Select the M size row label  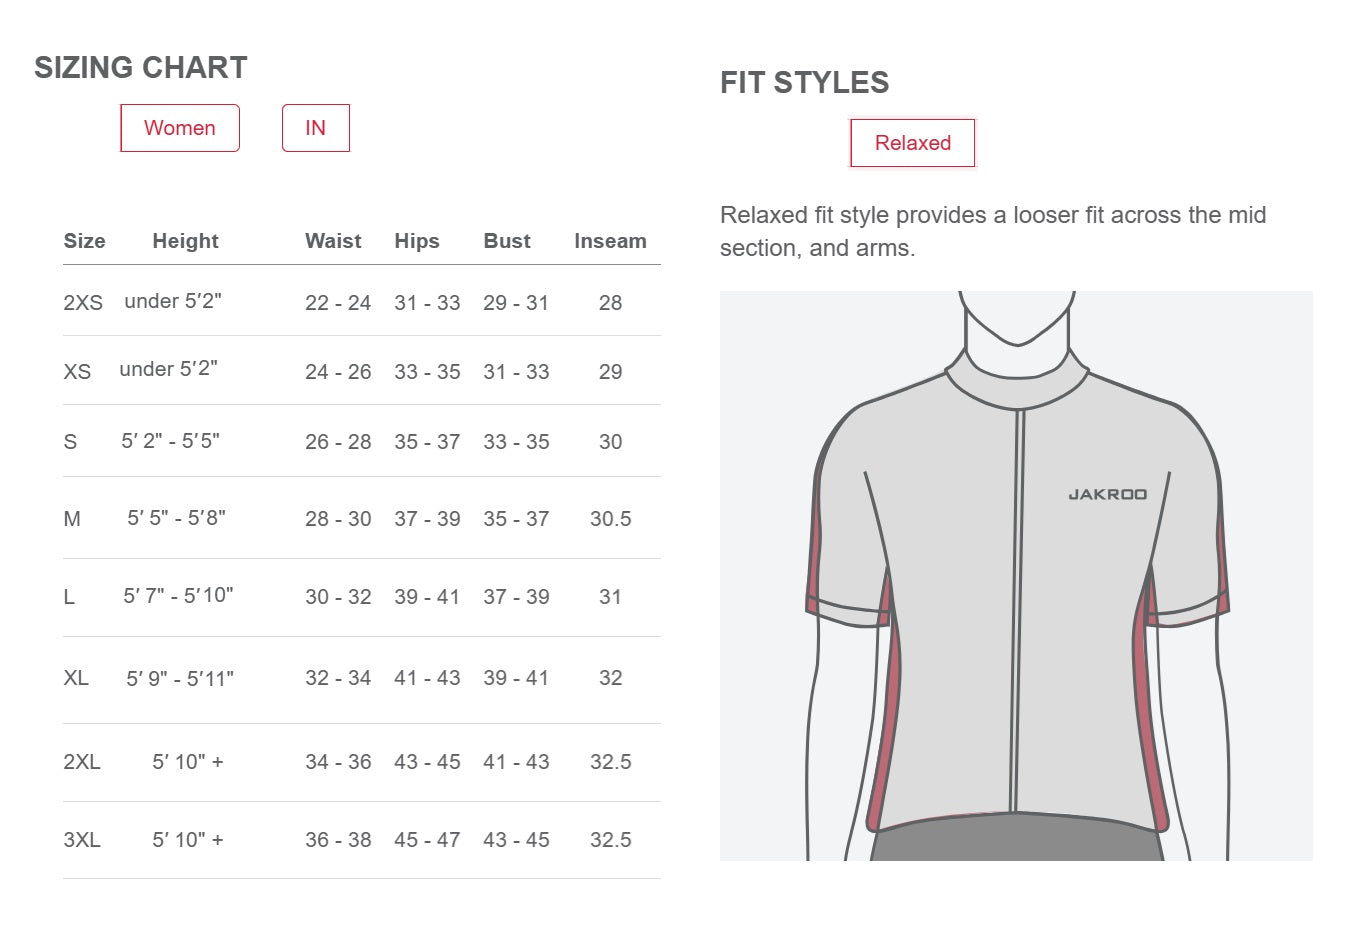(x=72, y=519)
